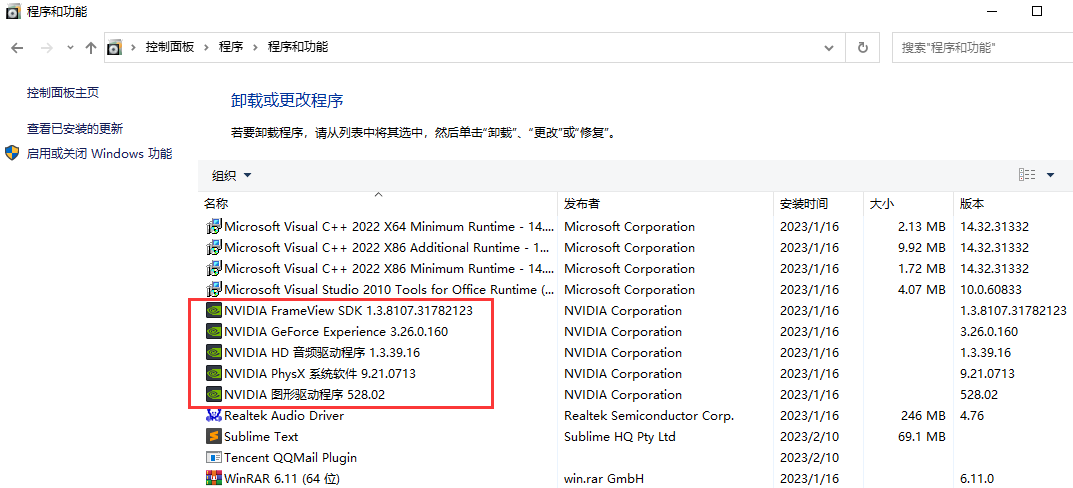This screenshot has height=488, width=1073.
Task: Click Realtek Semiconductor Corp. publisher cell
Action: (649, 415)
